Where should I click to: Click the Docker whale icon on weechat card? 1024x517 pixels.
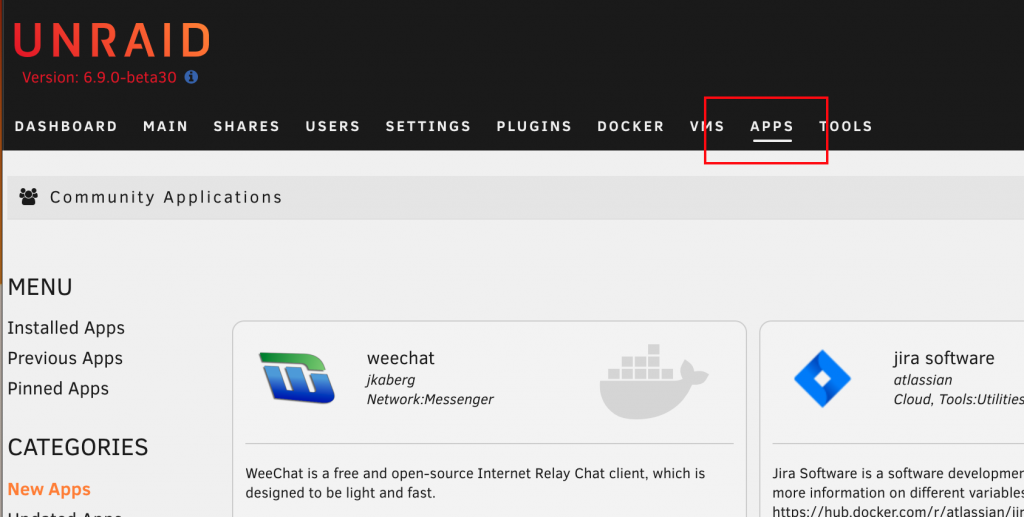point(654,381)
